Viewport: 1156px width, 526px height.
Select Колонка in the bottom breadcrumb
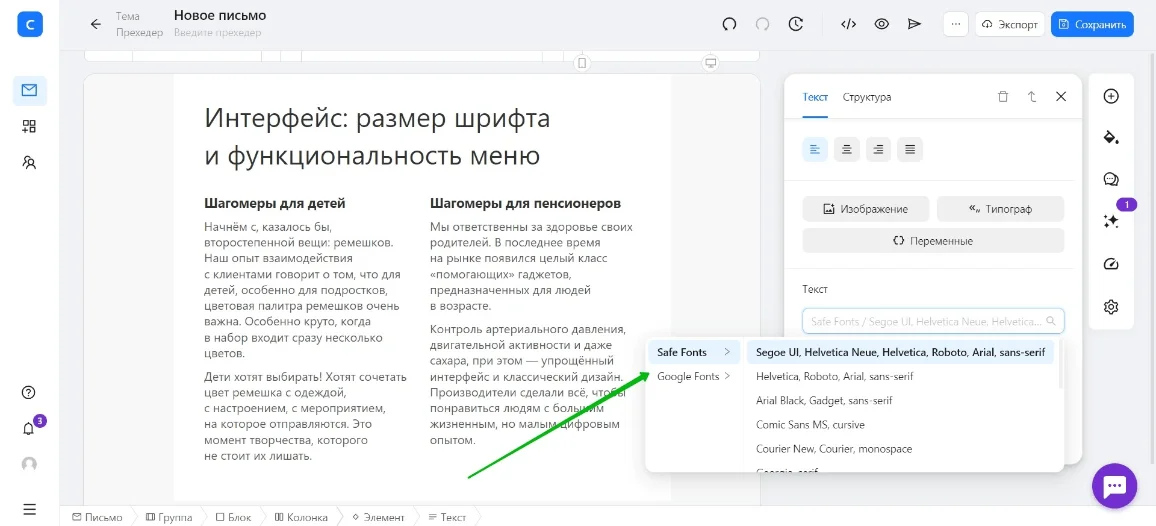tap(301, 517)
